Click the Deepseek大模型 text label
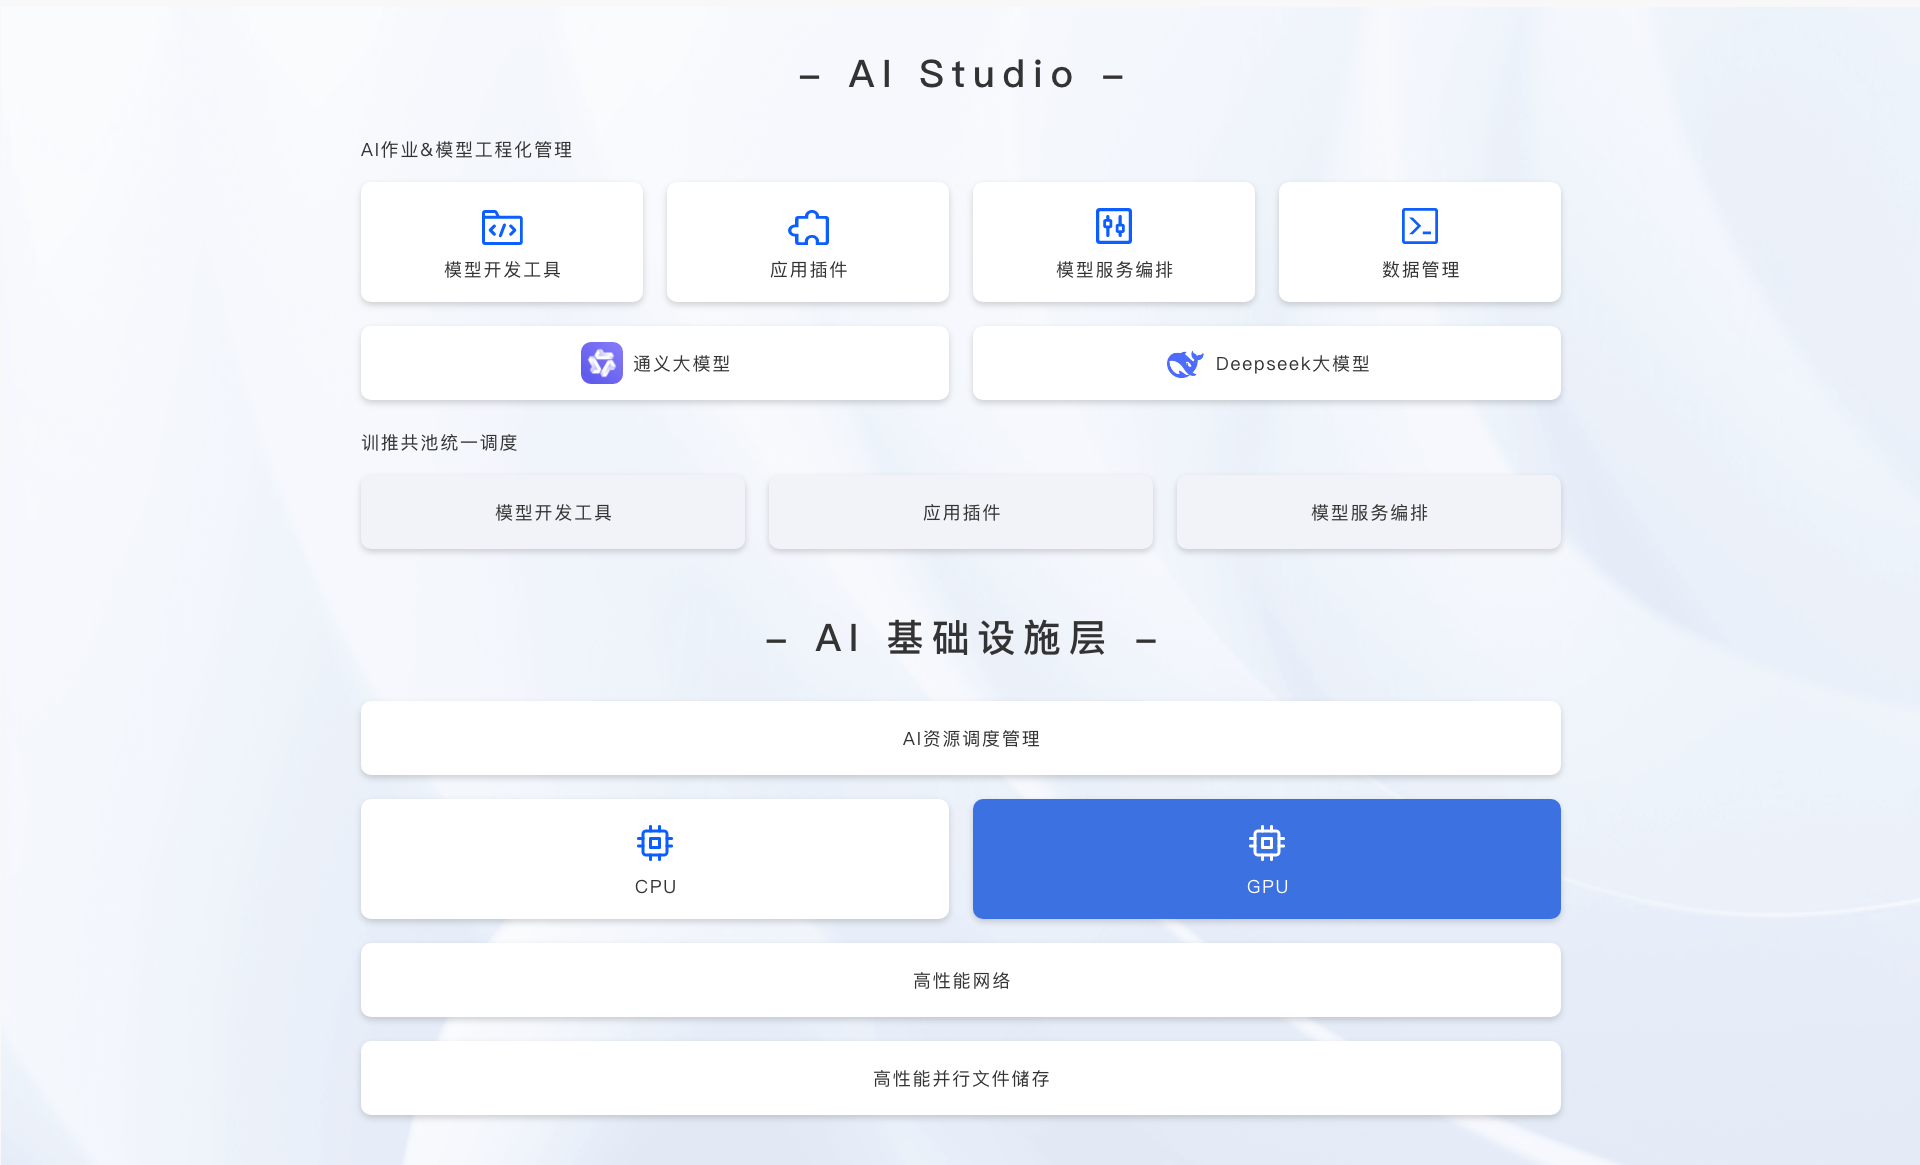This screenshot has width=1920, height=1165. pos(1292,364)
